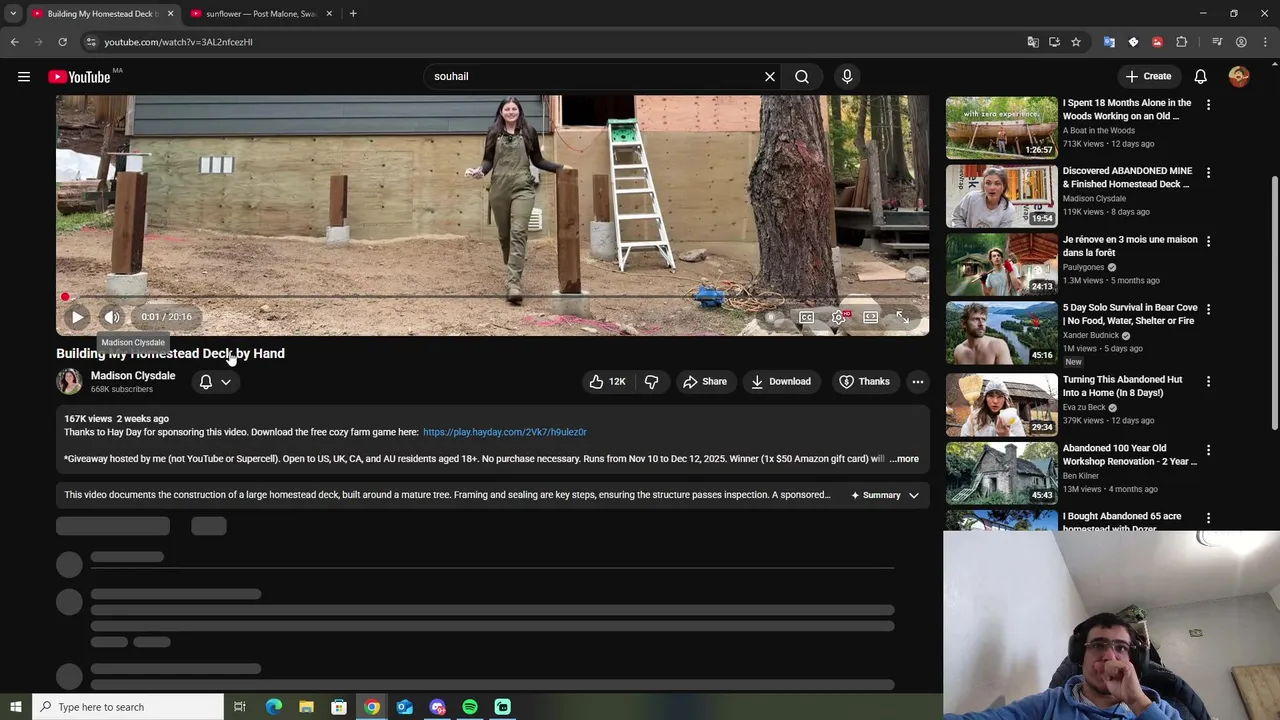Open more actions menu beside Thanks

(x=917, y=381)
